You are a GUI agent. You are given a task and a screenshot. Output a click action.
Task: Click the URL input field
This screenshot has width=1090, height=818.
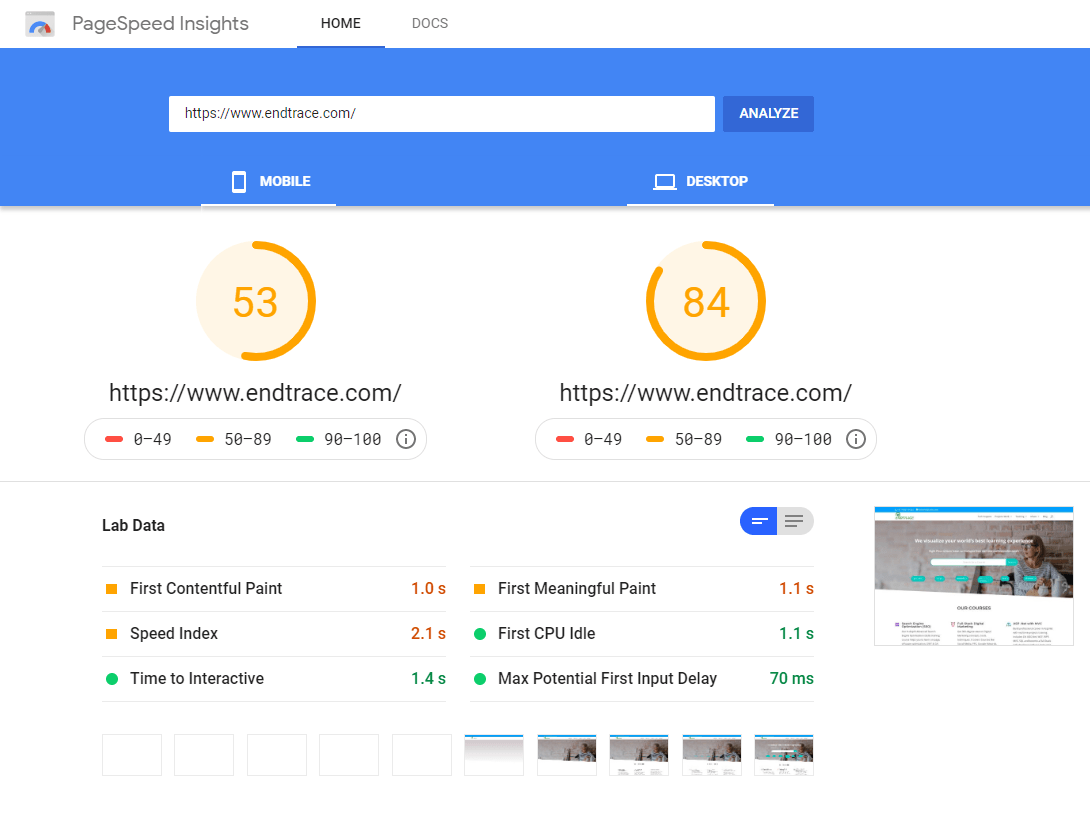tap(441, 113)
